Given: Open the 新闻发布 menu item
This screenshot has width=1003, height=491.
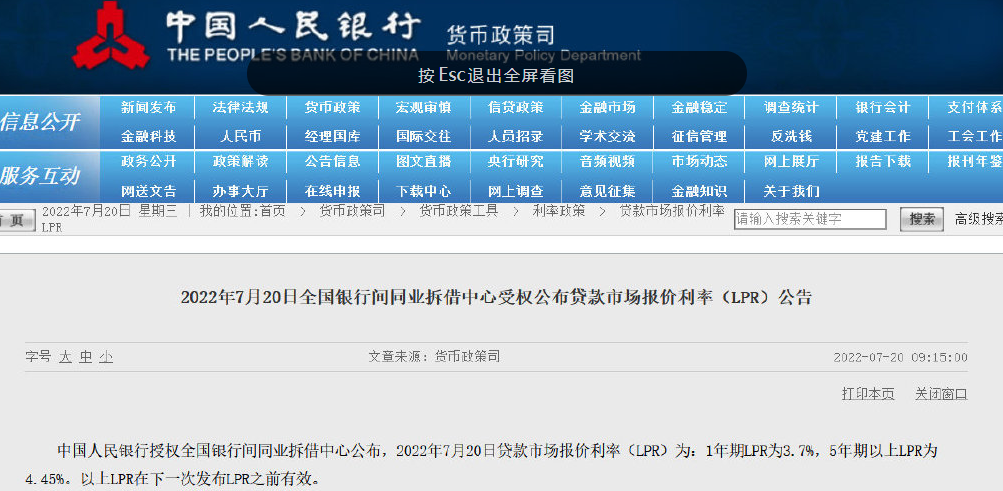Looking at the screenshot, I should tap(148, 107).
